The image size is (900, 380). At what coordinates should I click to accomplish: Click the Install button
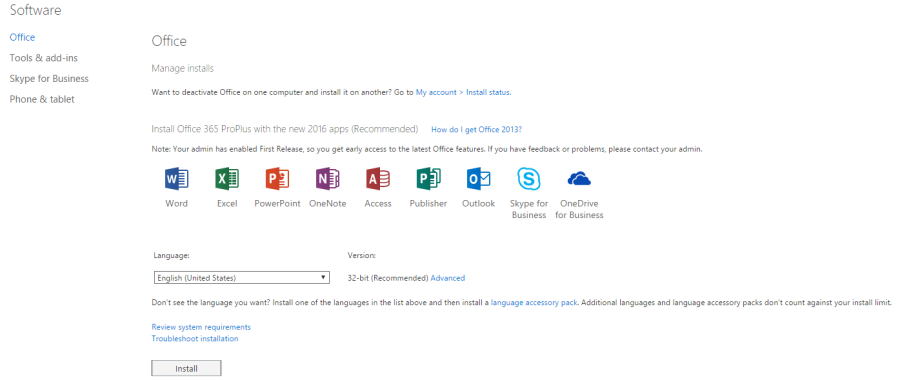186,369
